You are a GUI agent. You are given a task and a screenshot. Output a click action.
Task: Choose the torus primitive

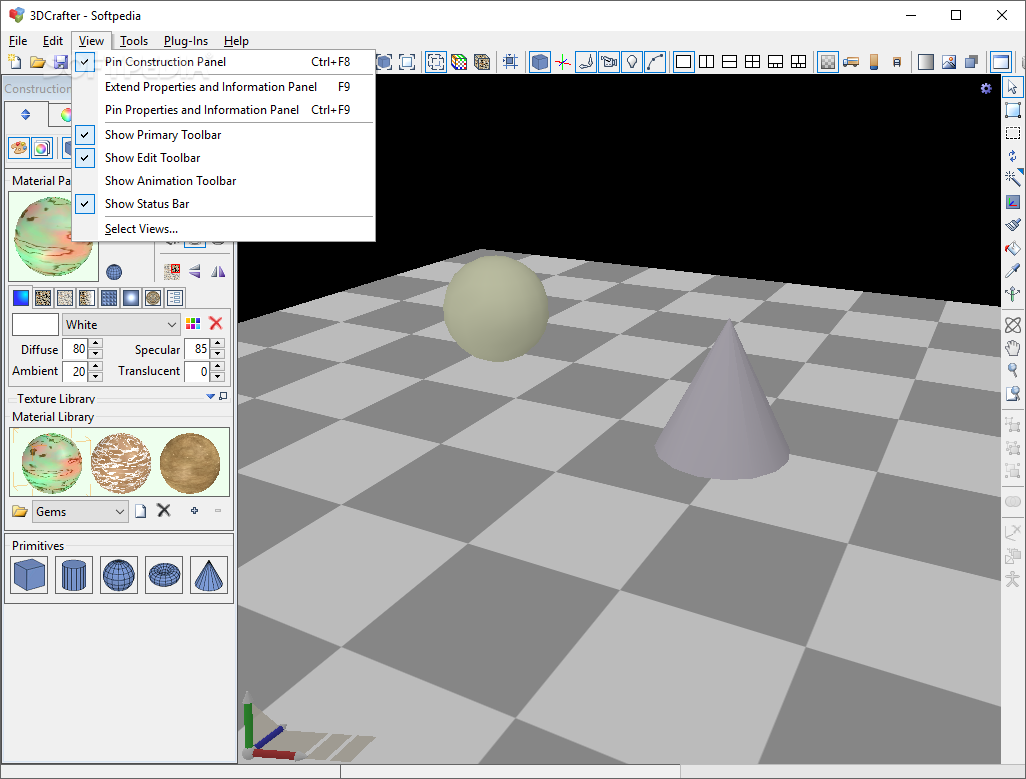click(164, 575)
